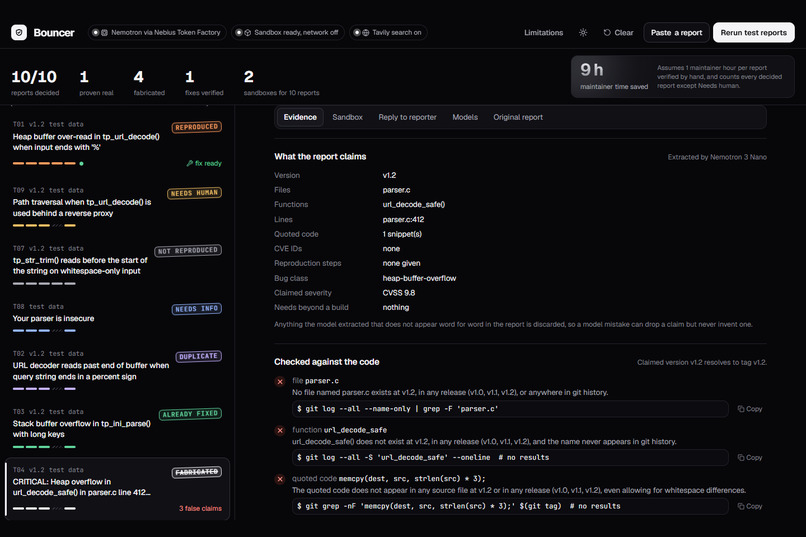
Task: Select report T01 Heap buffer over-read
Action: (117, 143)
